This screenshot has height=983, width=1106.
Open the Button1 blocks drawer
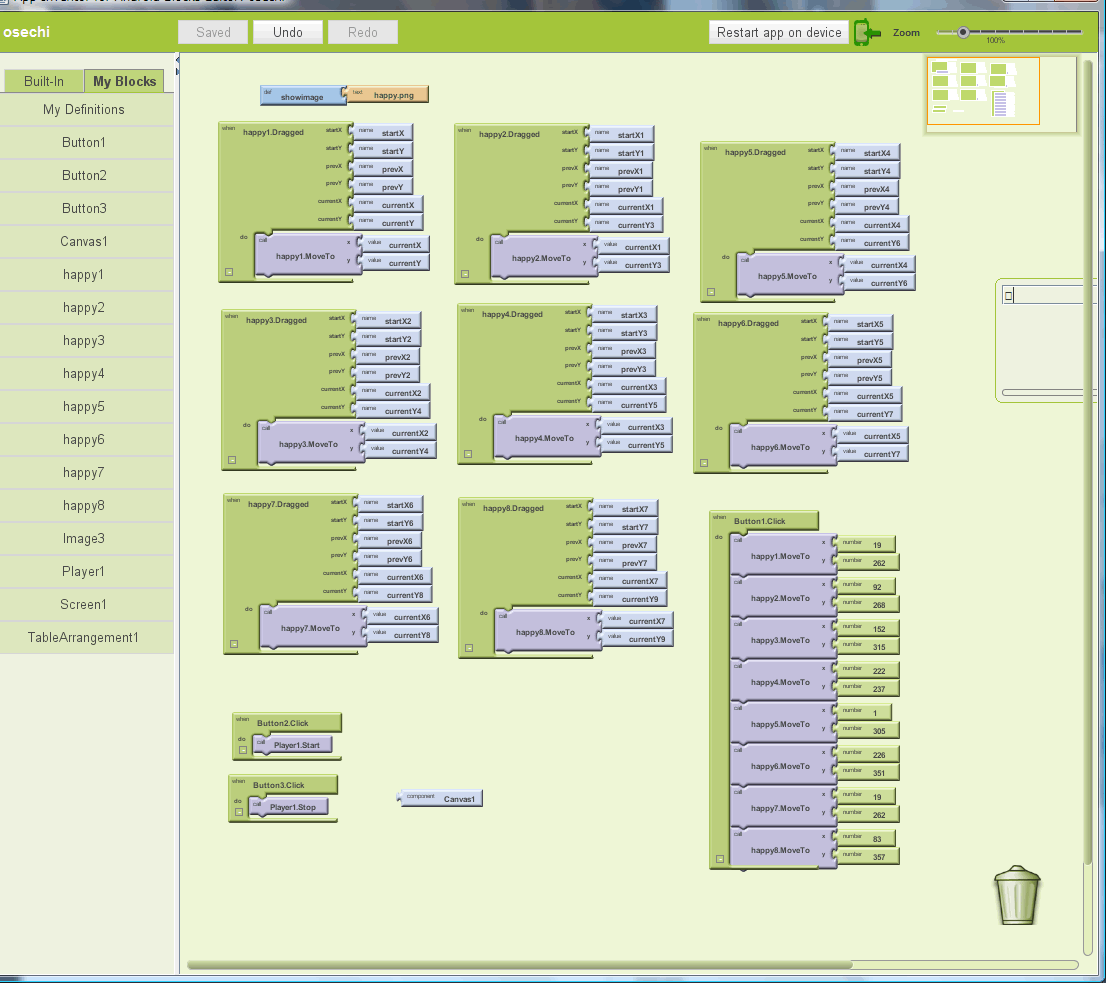click(84, 142)
